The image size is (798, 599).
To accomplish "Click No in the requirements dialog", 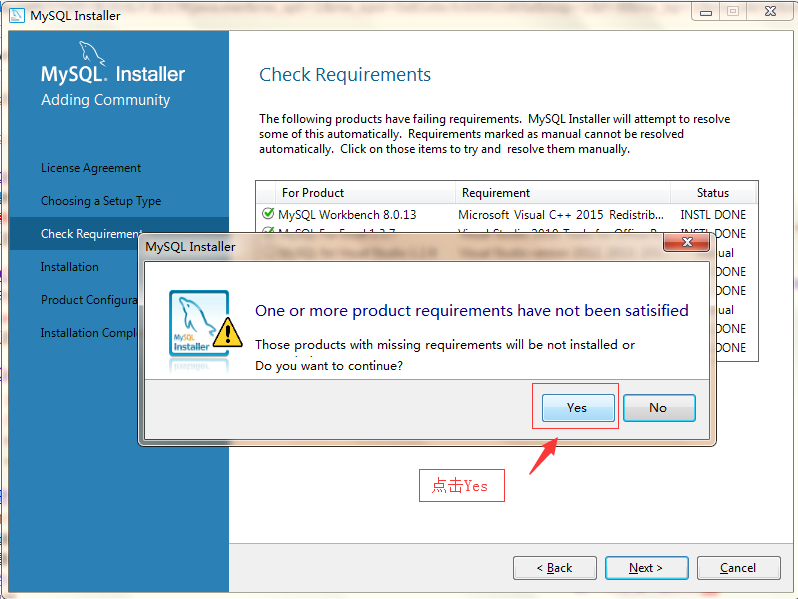I will [659, 408].
